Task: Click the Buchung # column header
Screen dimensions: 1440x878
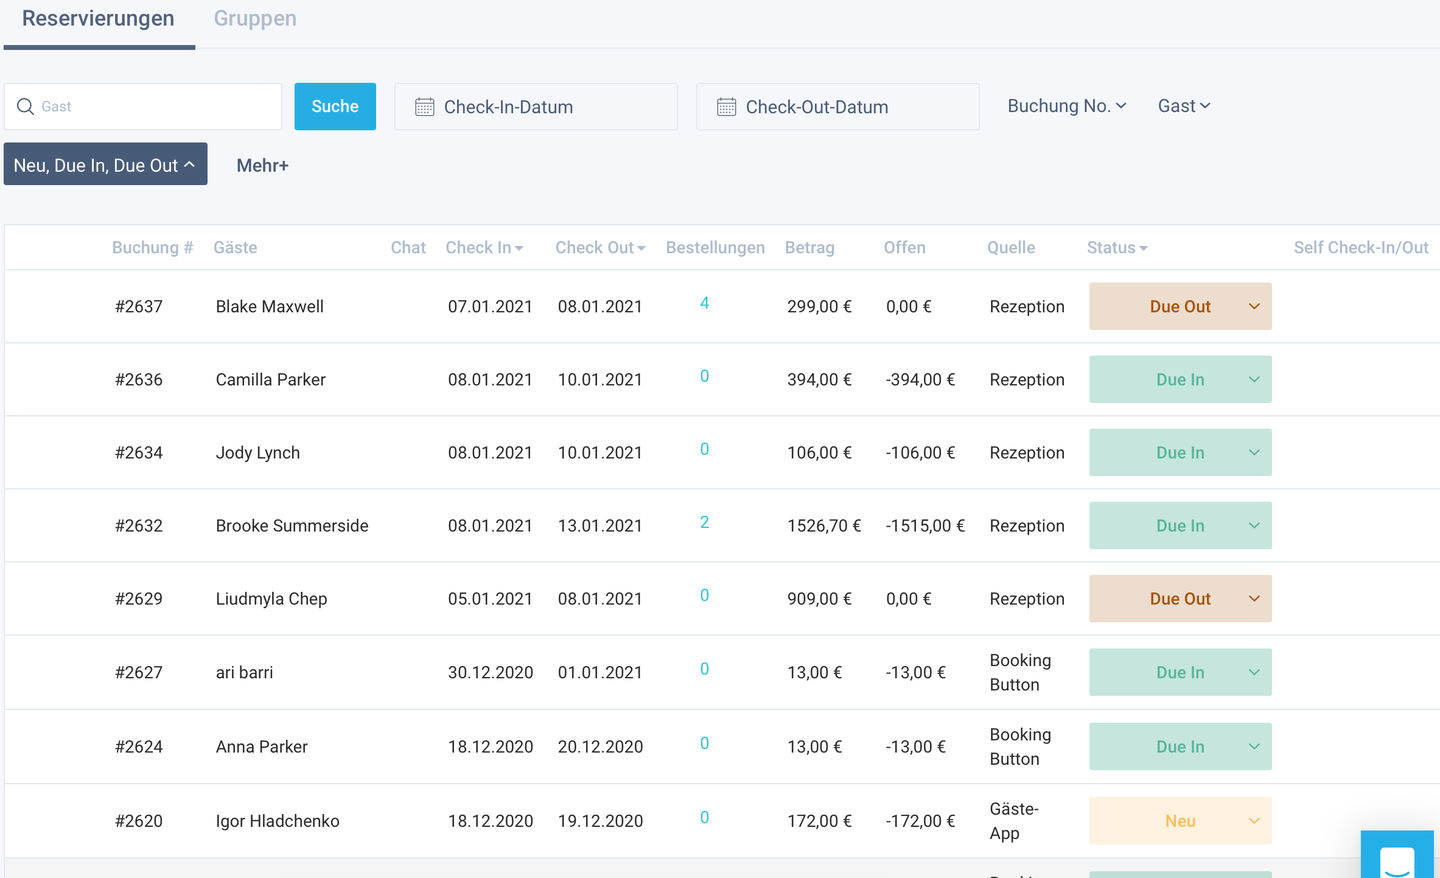Action: pyautogui.click(x=152, y=248)
